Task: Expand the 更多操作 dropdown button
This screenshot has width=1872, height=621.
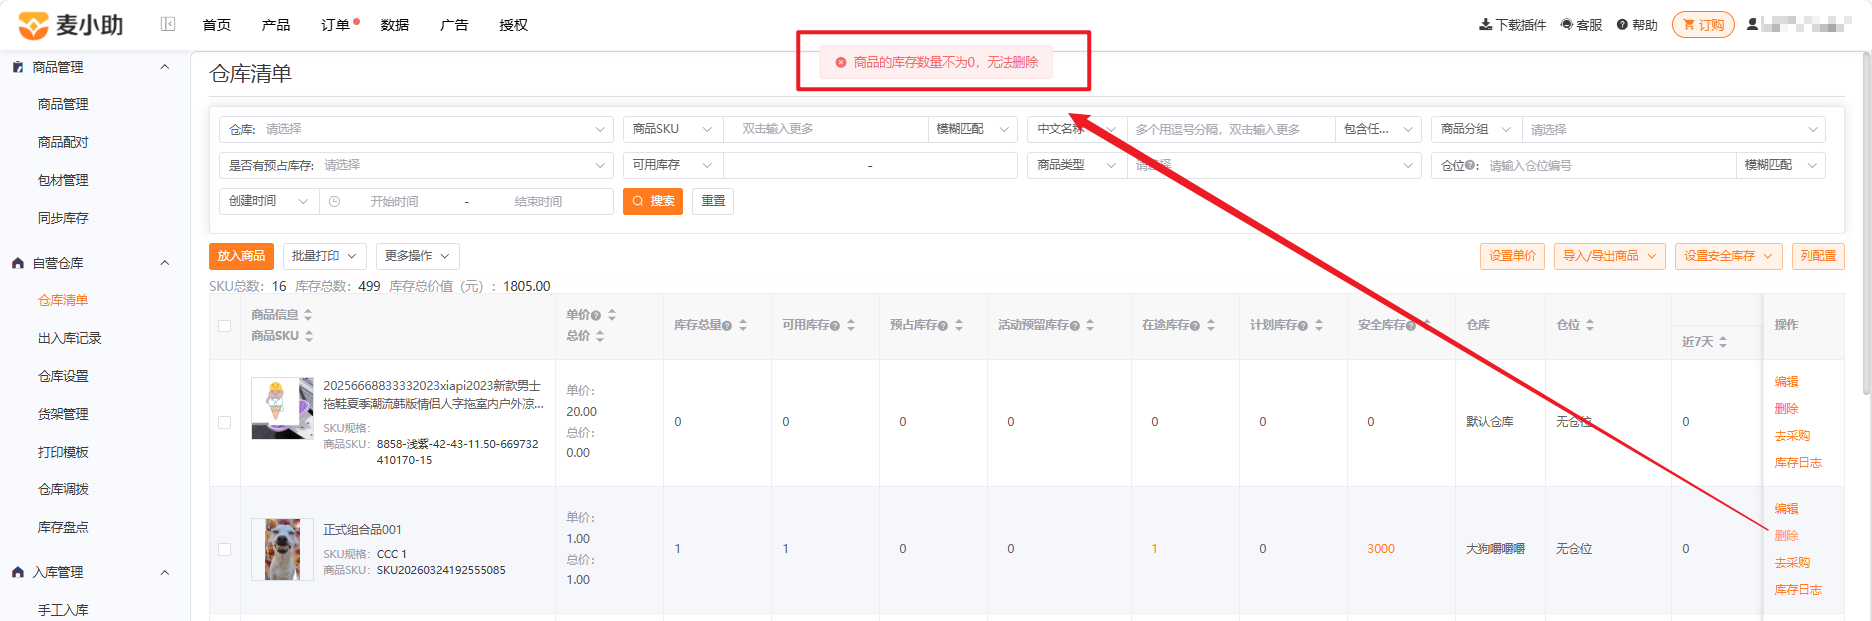Action: pos(418,256)
